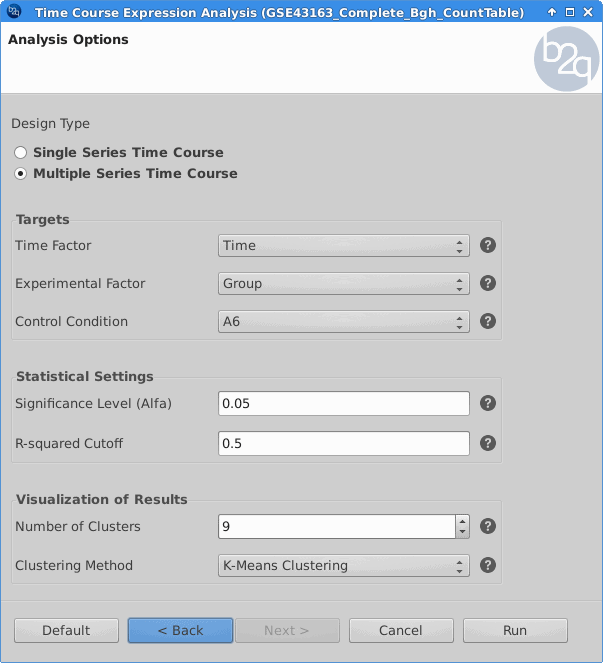
Task: Open the Experimental Factor Group dropdown
Action: pyautogui.click(x=344, y=283)
